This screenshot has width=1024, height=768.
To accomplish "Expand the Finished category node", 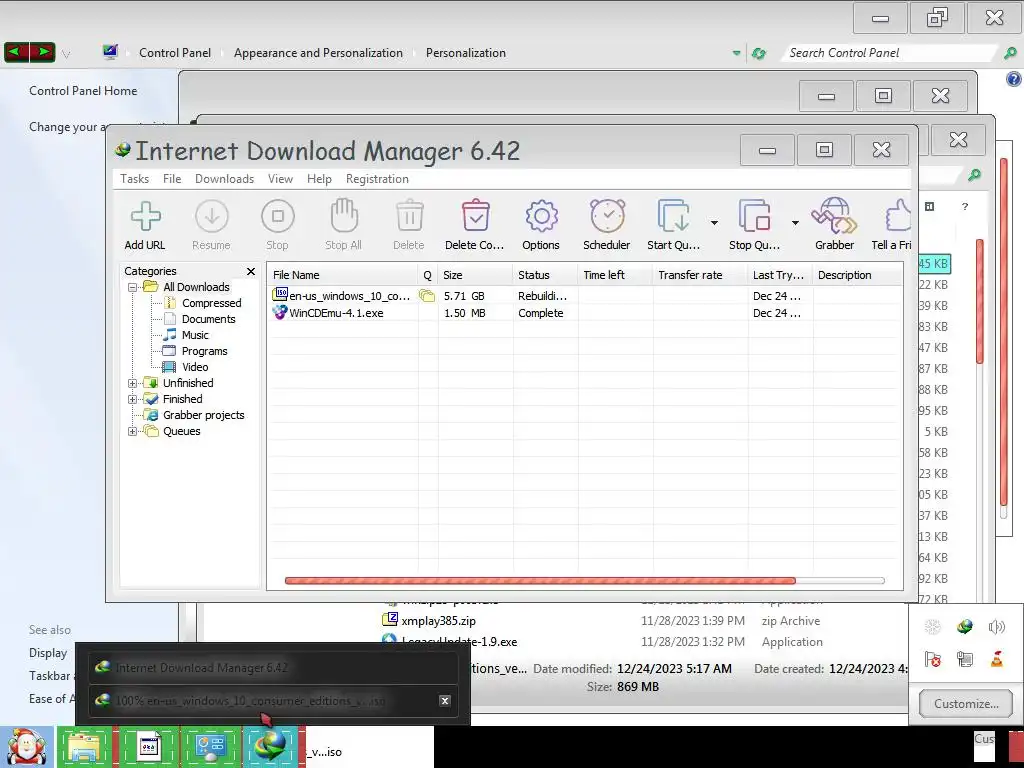I will [x=133, y=399].
